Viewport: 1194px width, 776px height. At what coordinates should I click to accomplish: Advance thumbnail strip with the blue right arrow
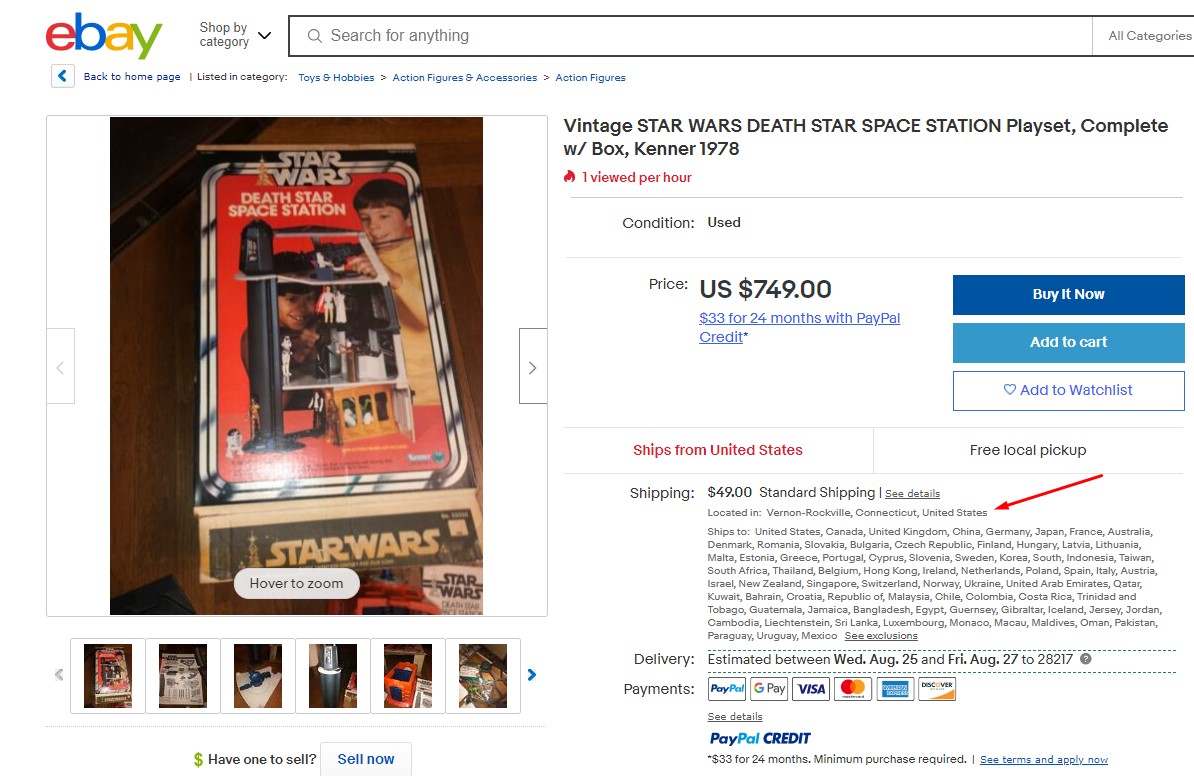[x=532, y=675]
